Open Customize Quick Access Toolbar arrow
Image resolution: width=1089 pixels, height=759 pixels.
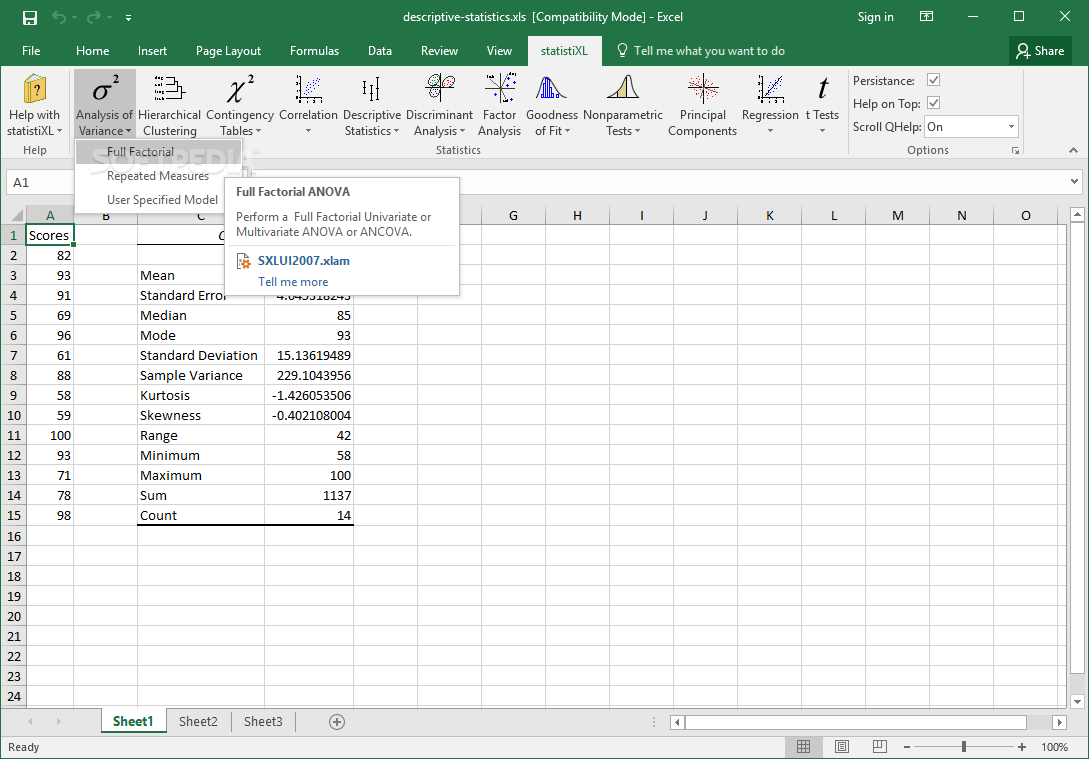click(128, 18)
